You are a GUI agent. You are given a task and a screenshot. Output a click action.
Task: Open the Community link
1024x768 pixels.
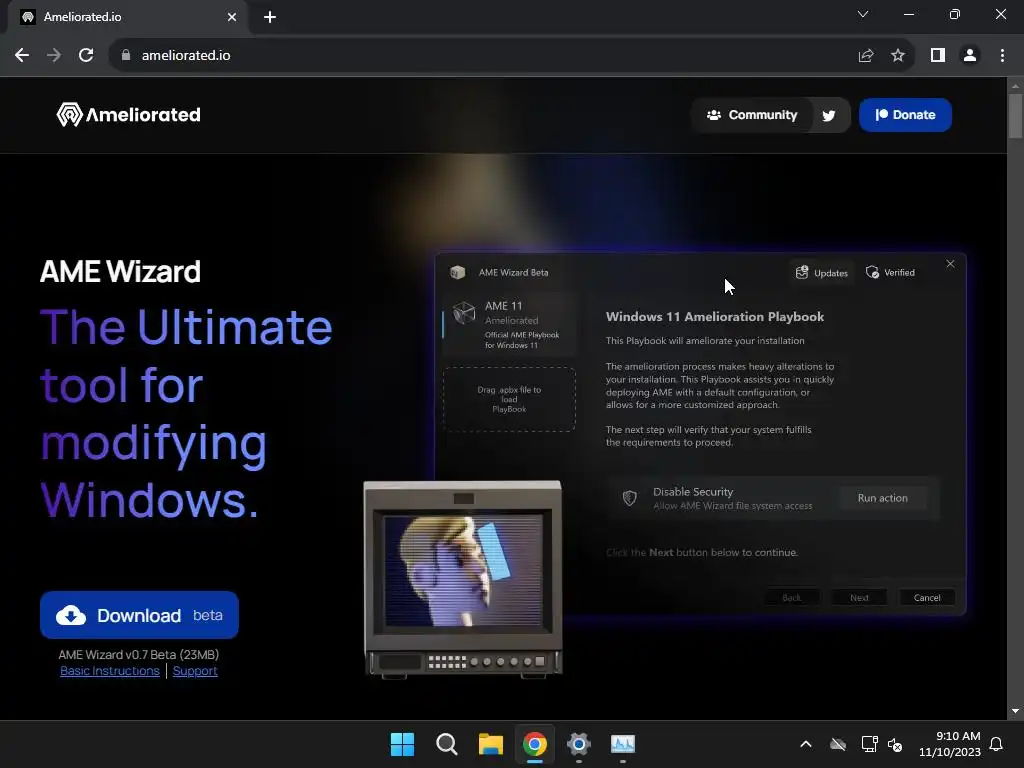tap(752, 115)
